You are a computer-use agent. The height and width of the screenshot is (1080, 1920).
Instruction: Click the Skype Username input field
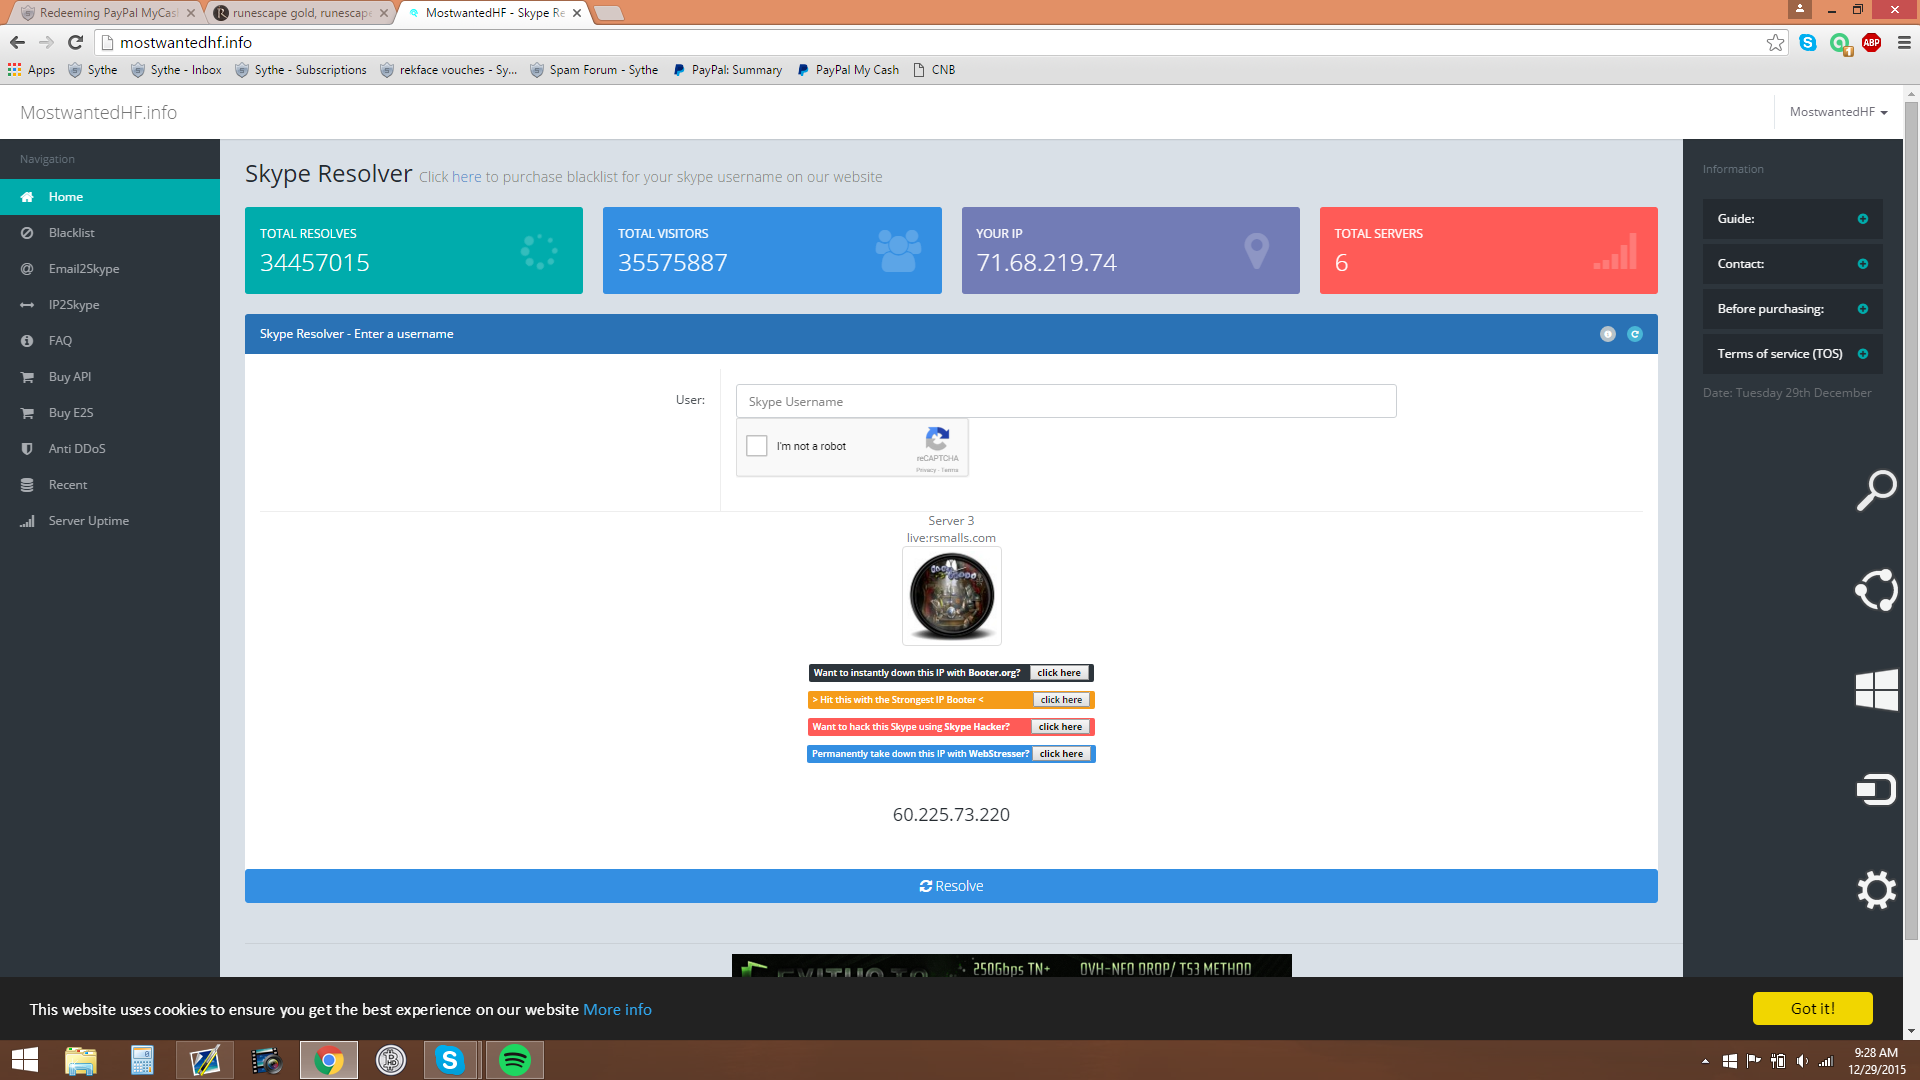click(x=1066, y=401)
